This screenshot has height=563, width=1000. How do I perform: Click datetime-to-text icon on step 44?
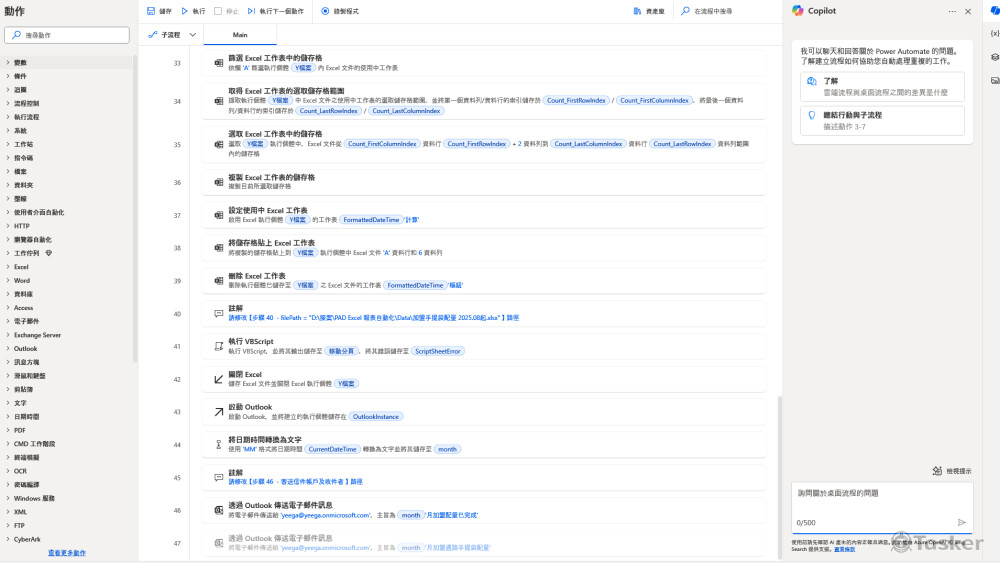219,444
